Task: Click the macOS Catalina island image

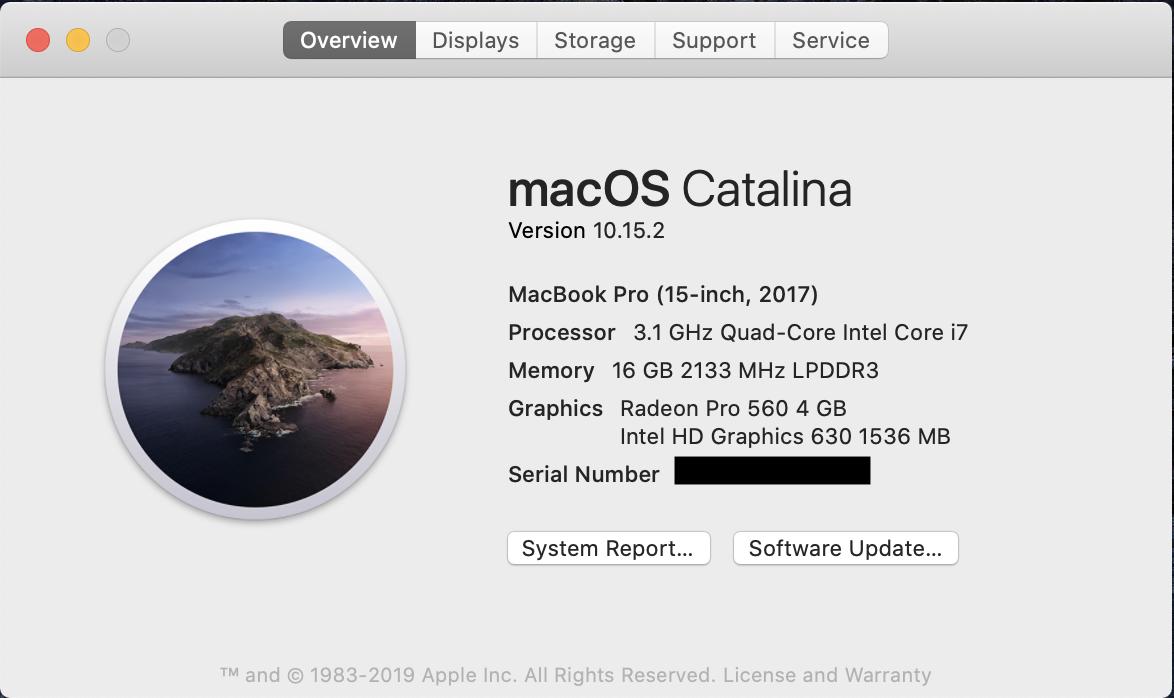Action: tap(255, 369)
